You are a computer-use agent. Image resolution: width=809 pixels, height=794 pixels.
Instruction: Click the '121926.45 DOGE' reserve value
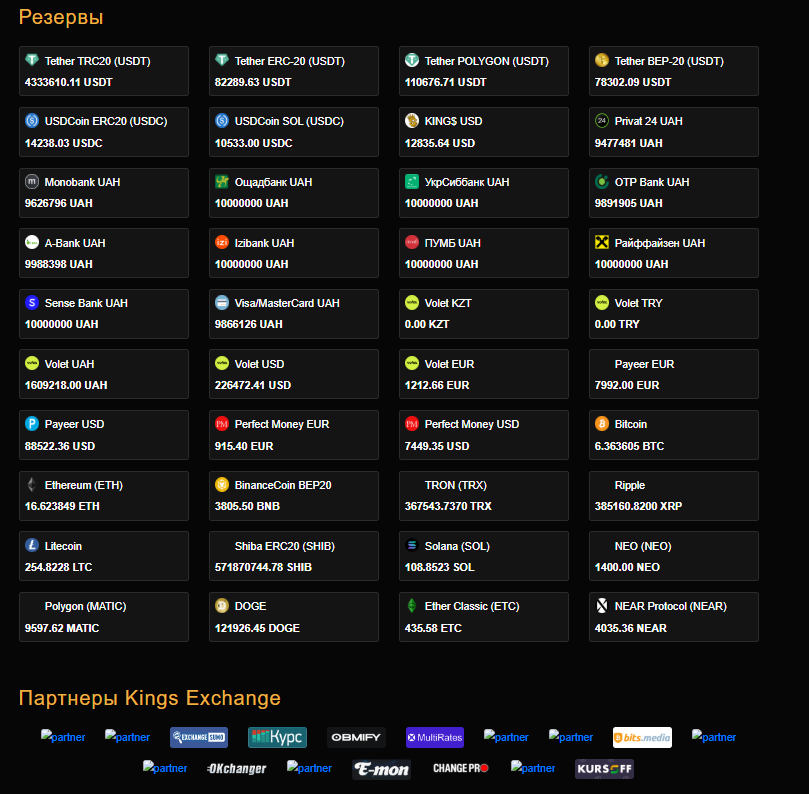[257, 628]
